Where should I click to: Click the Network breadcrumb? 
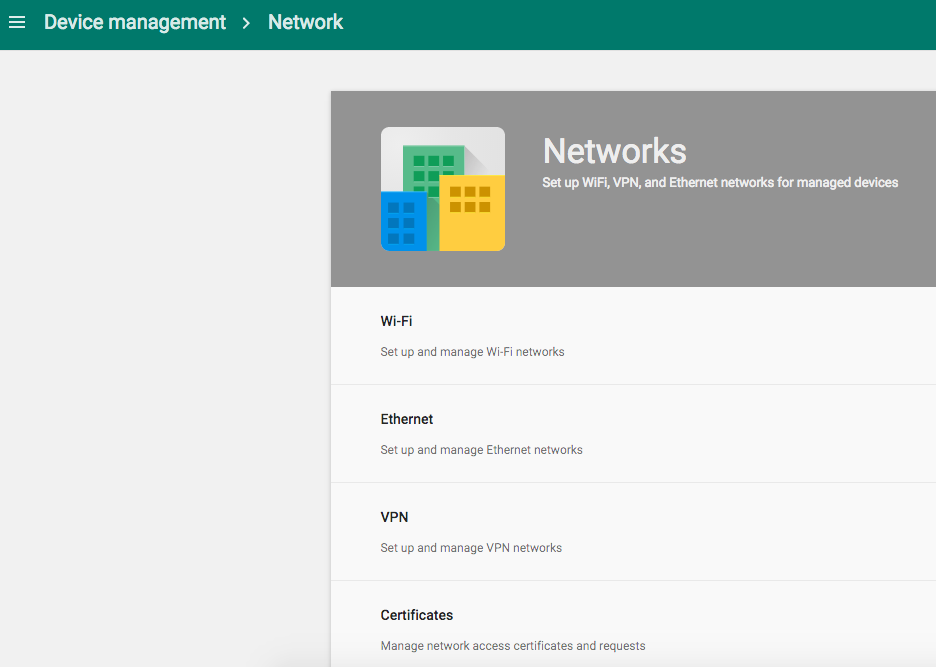pos(305,23)
